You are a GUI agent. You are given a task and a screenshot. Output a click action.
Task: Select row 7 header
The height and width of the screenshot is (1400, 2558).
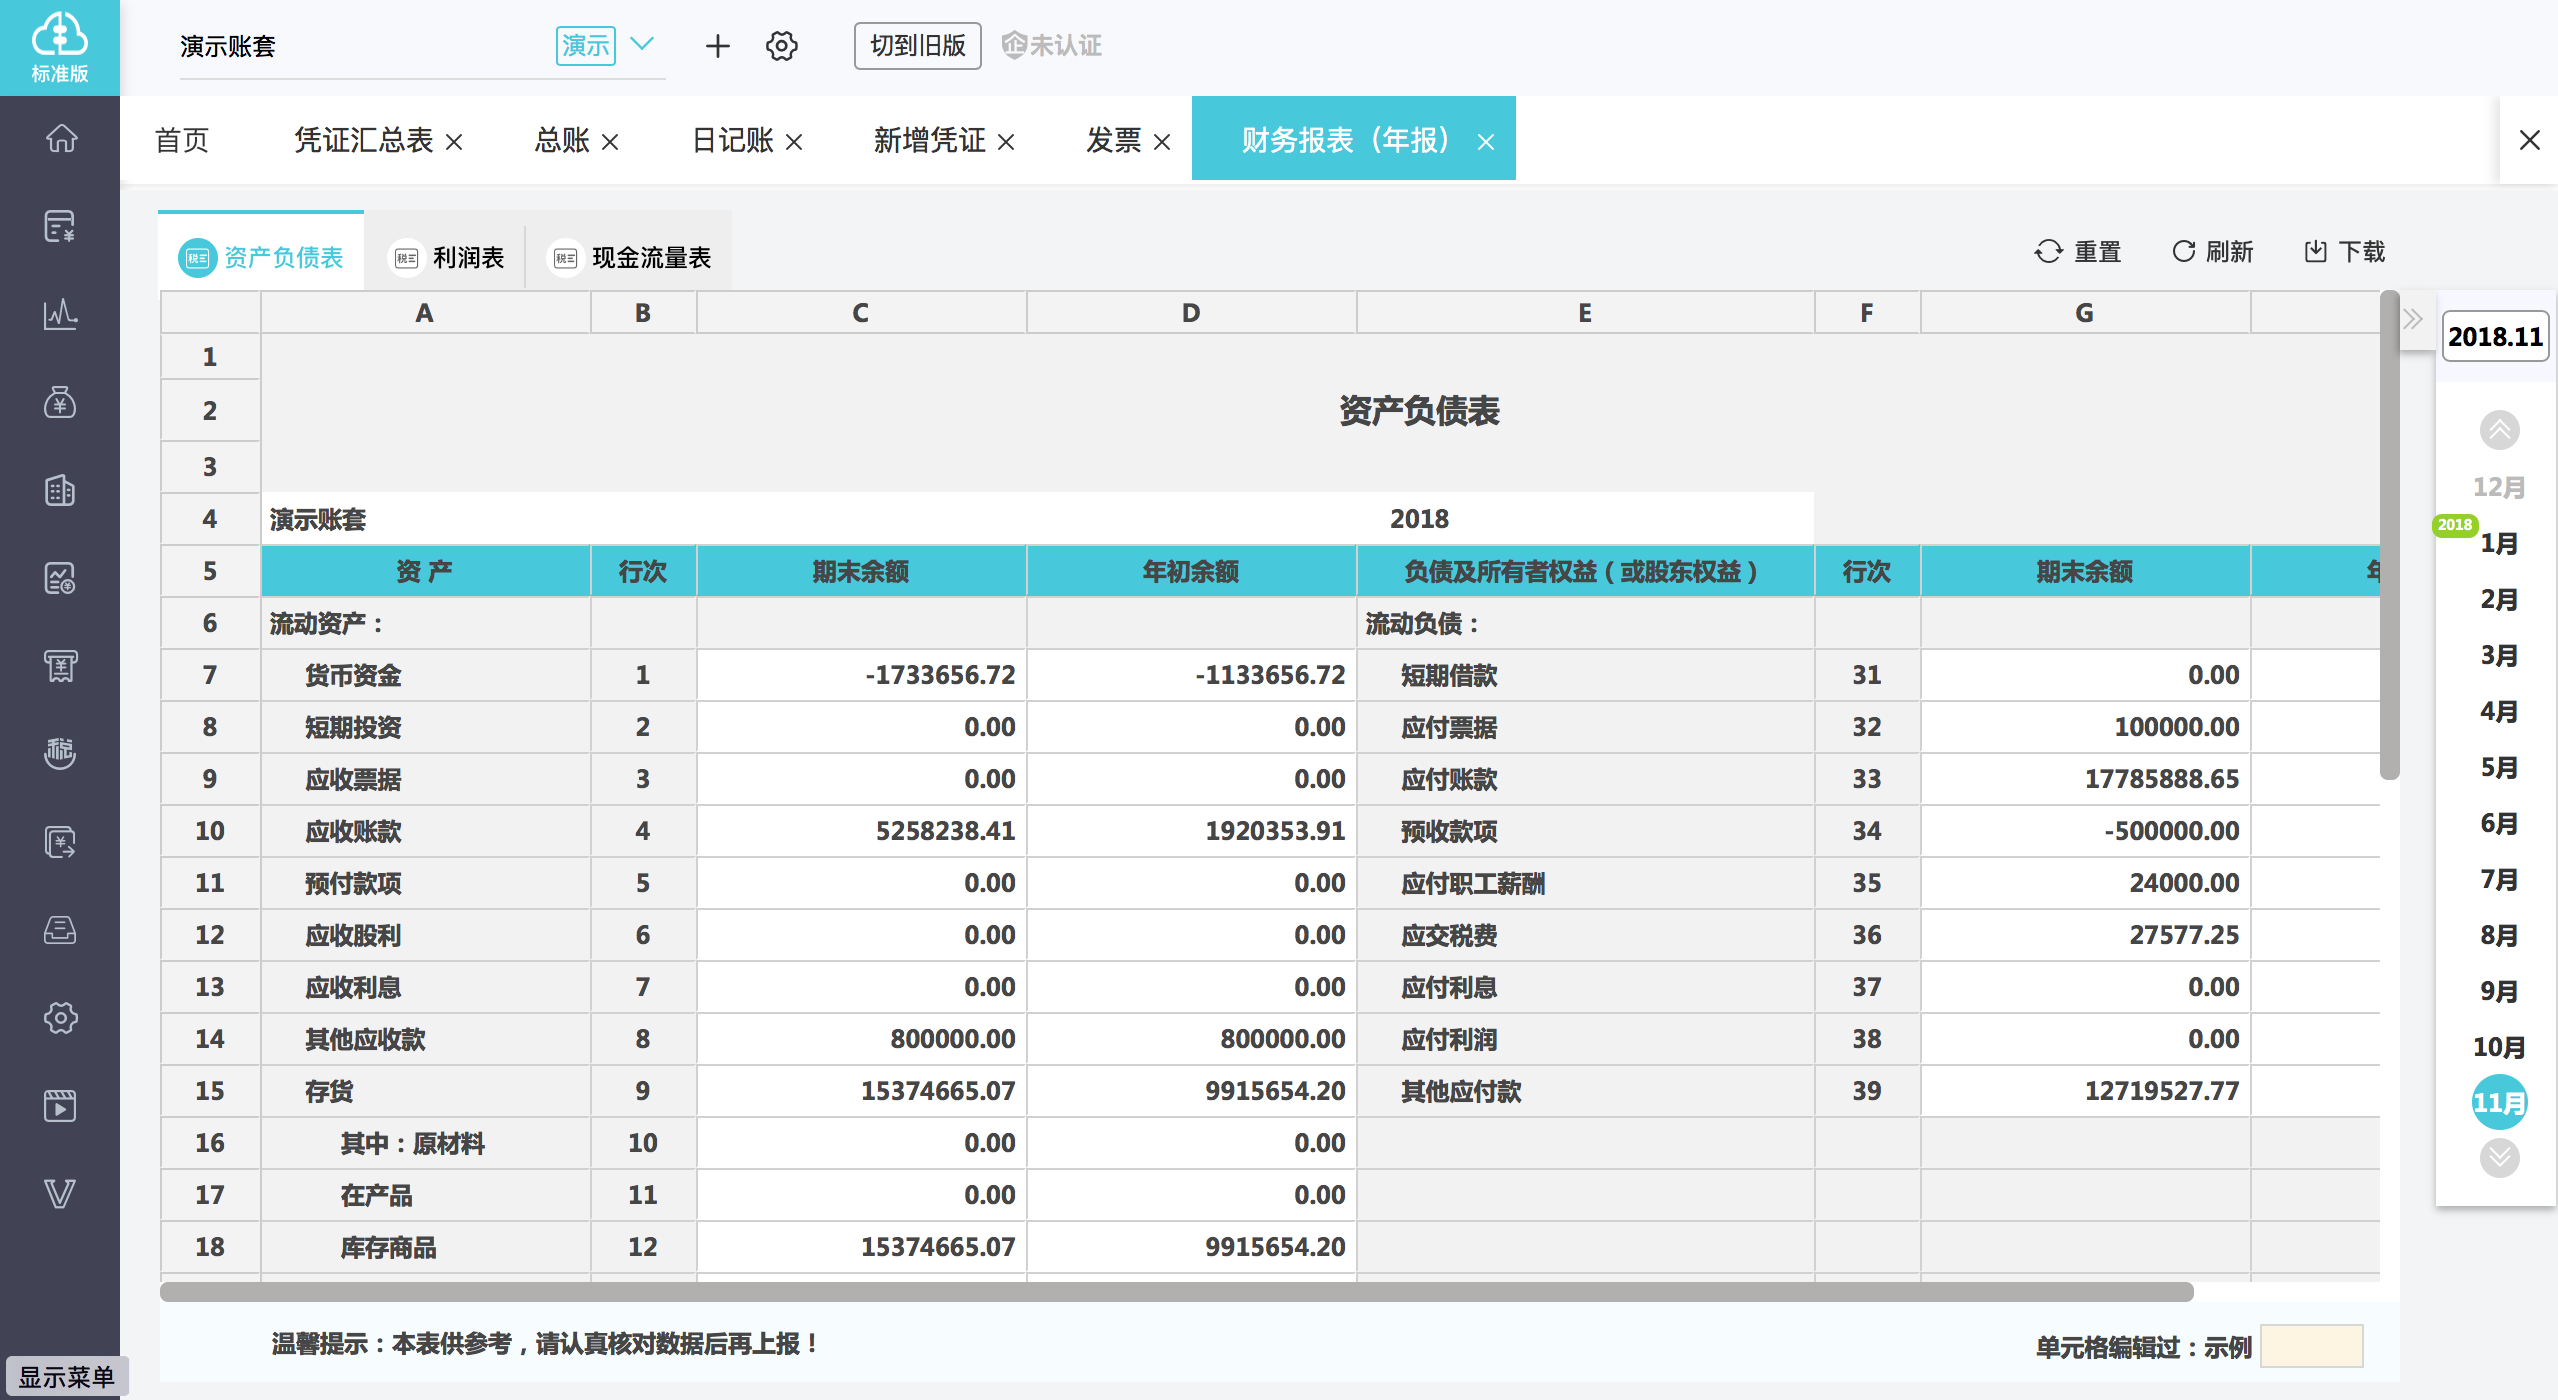pyautogui.click(x=210, y=675)
